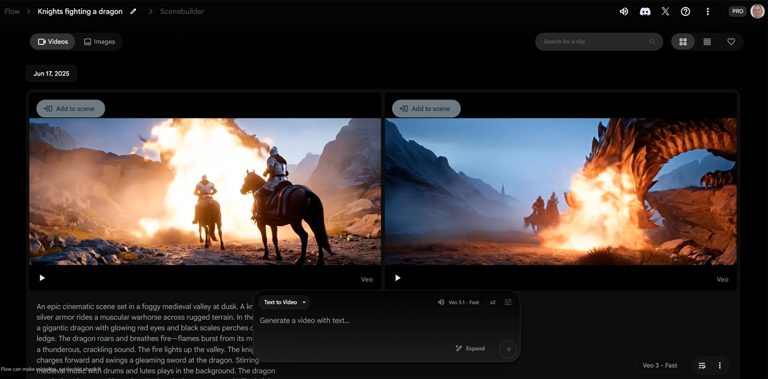
Task: Submit prompt with arrow send button
Action: 508,349
